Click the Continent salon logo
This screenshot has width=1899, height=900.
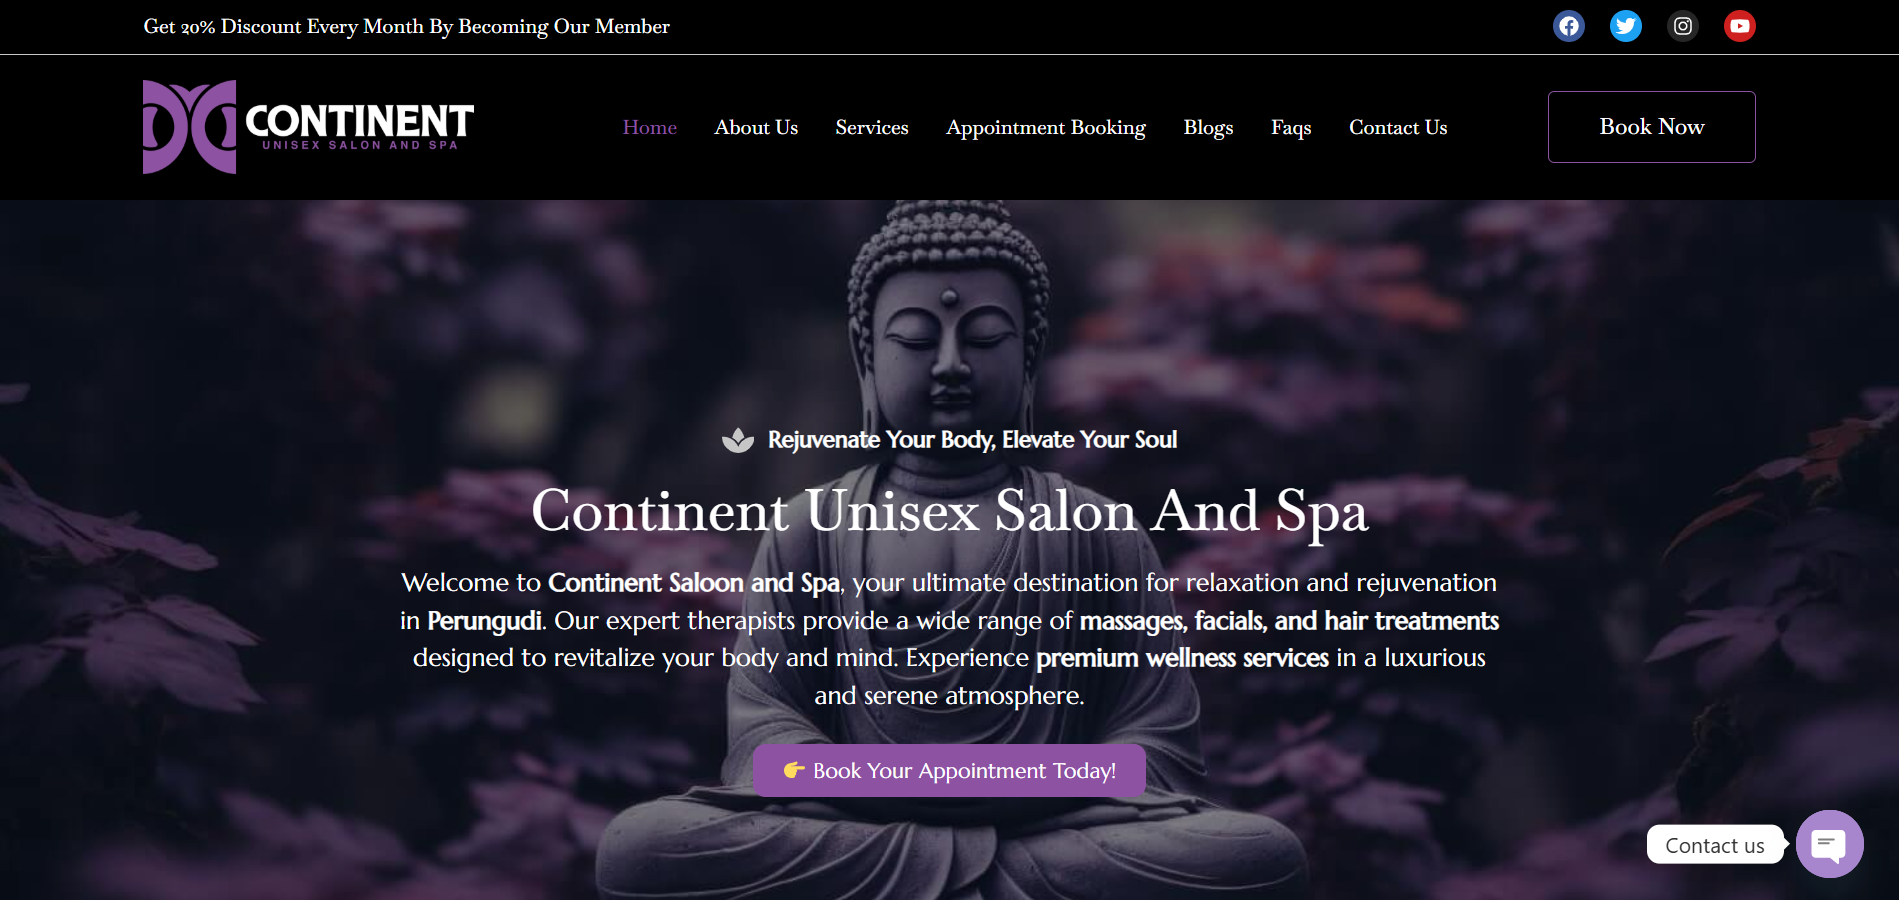click(308, 127)
